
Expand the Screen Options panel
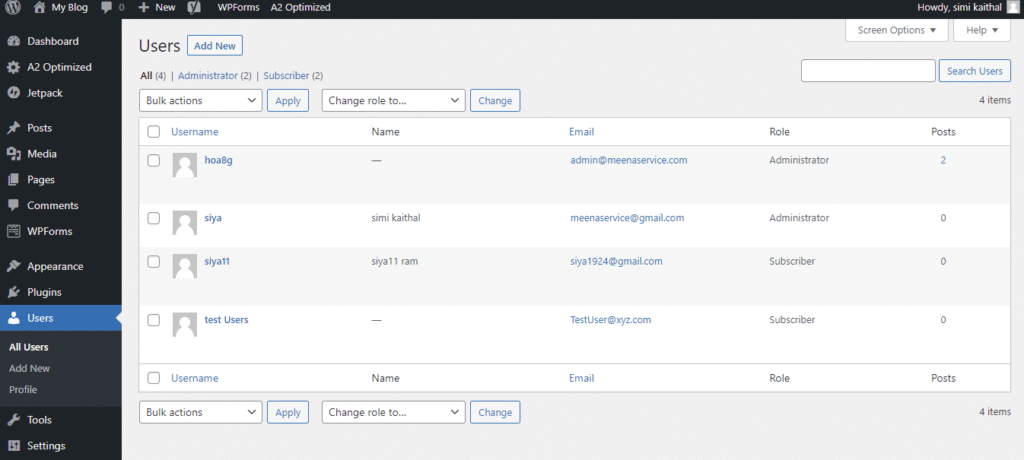point(896,30)
